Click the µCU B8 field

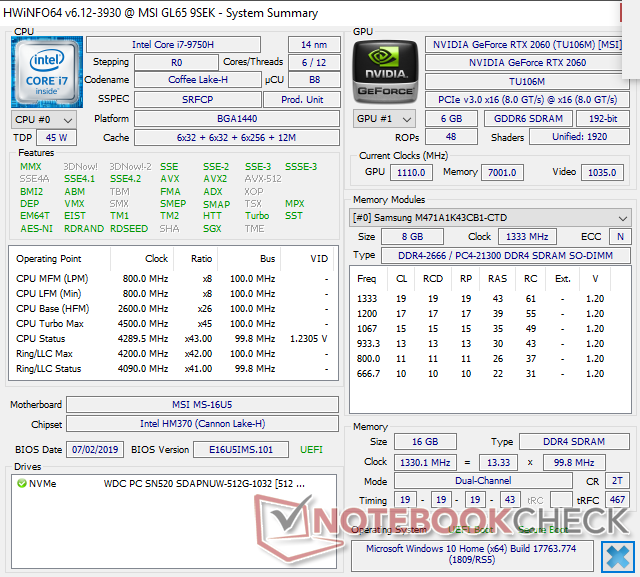point(314,80)
